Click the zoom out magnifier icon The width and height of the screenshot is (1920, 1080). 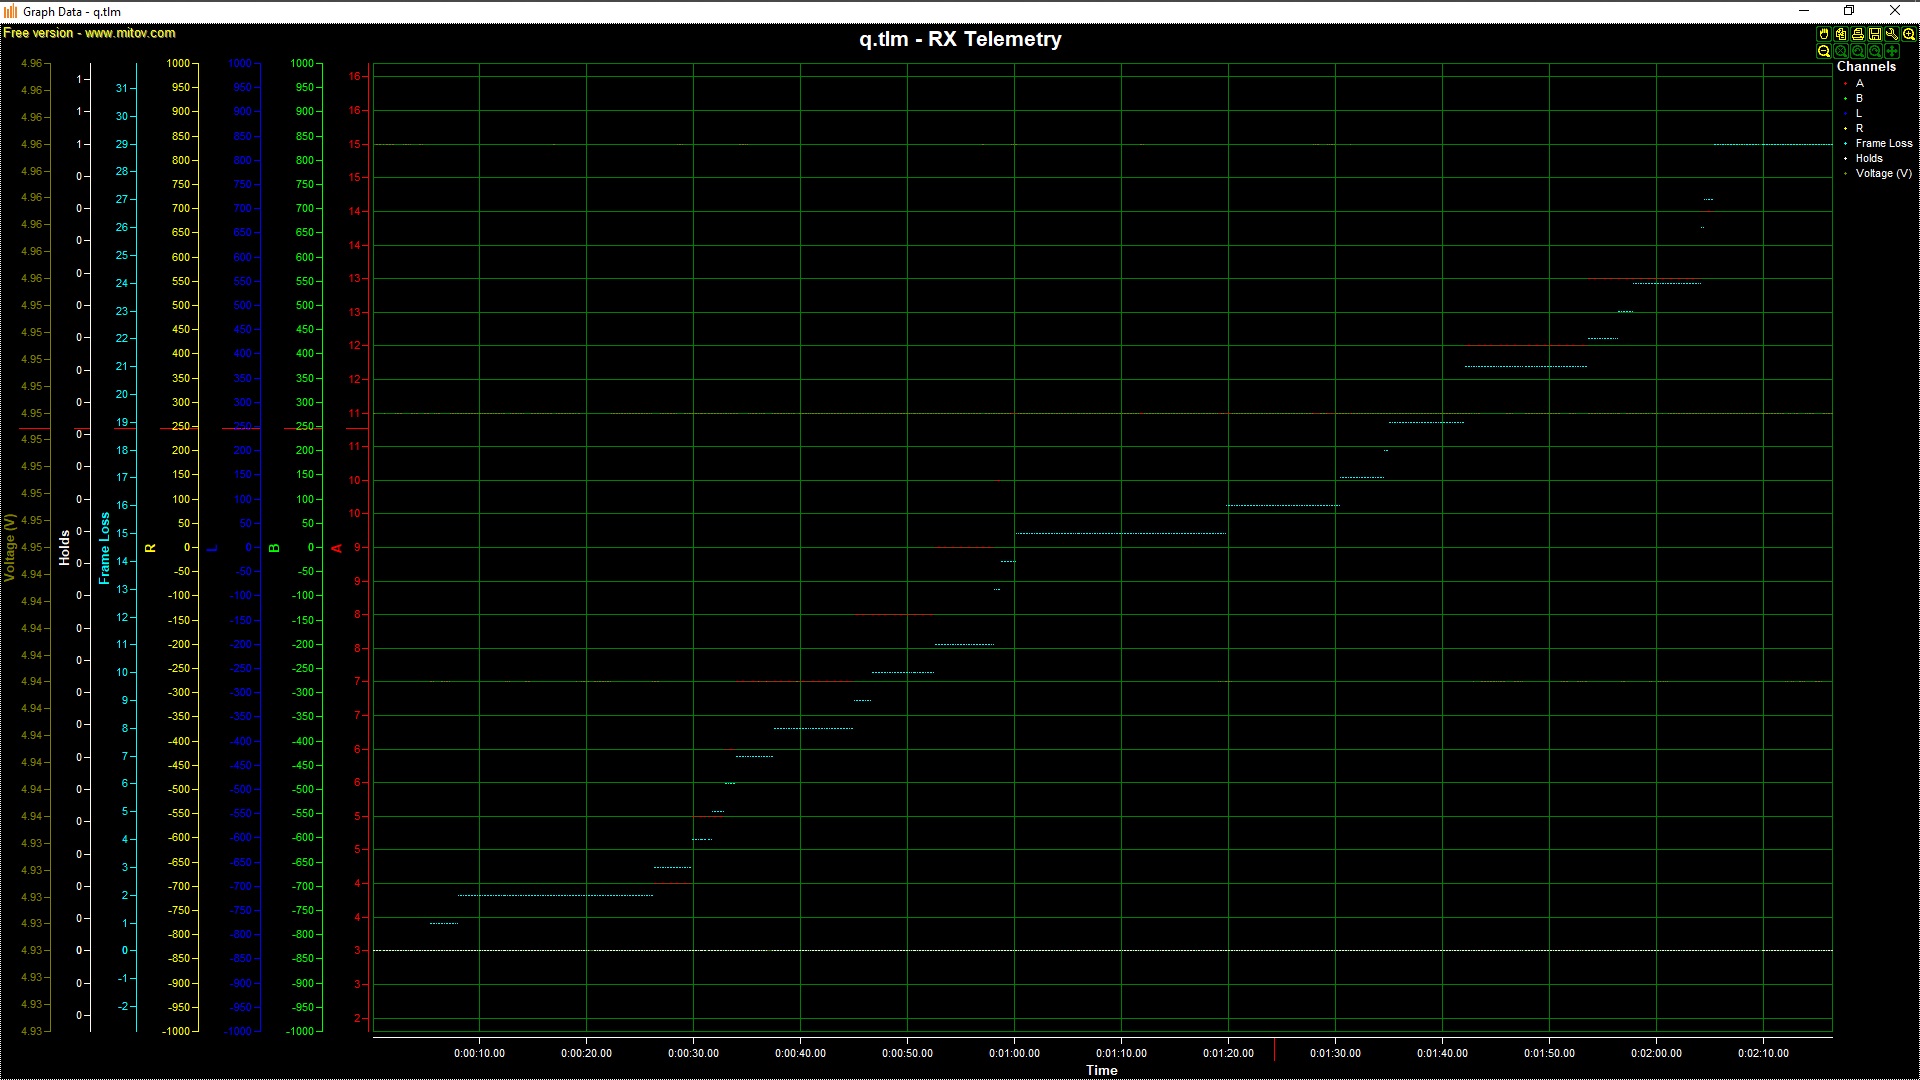click(x=1824, y=51)
